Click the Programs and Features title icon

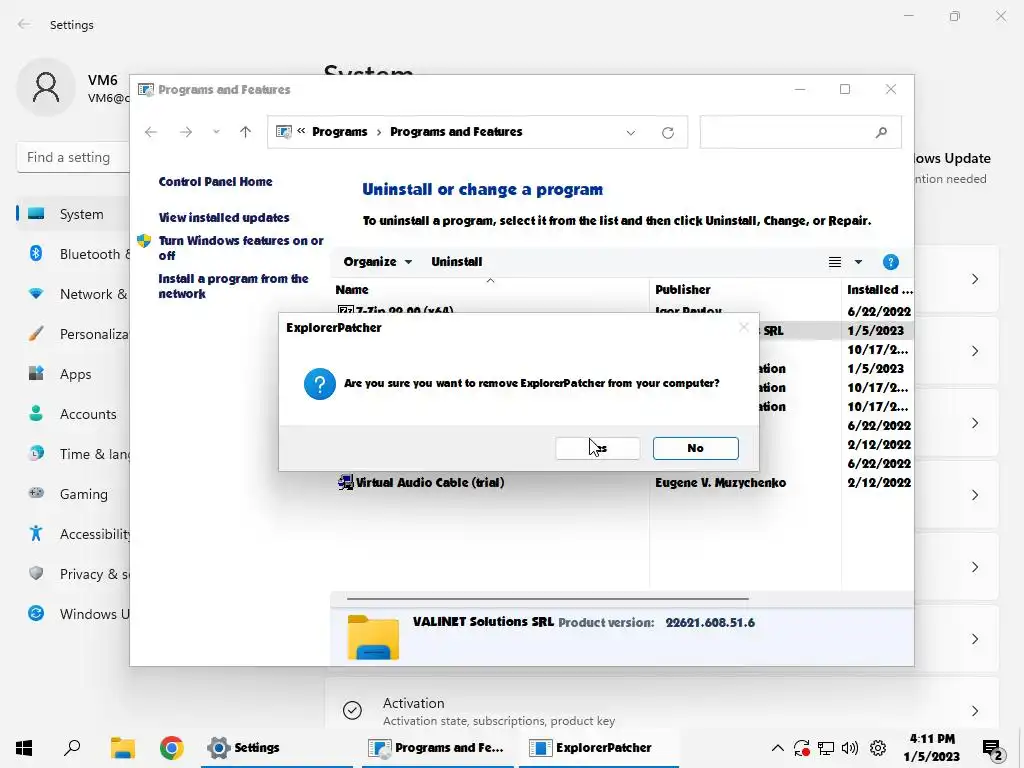coord(146,89)
